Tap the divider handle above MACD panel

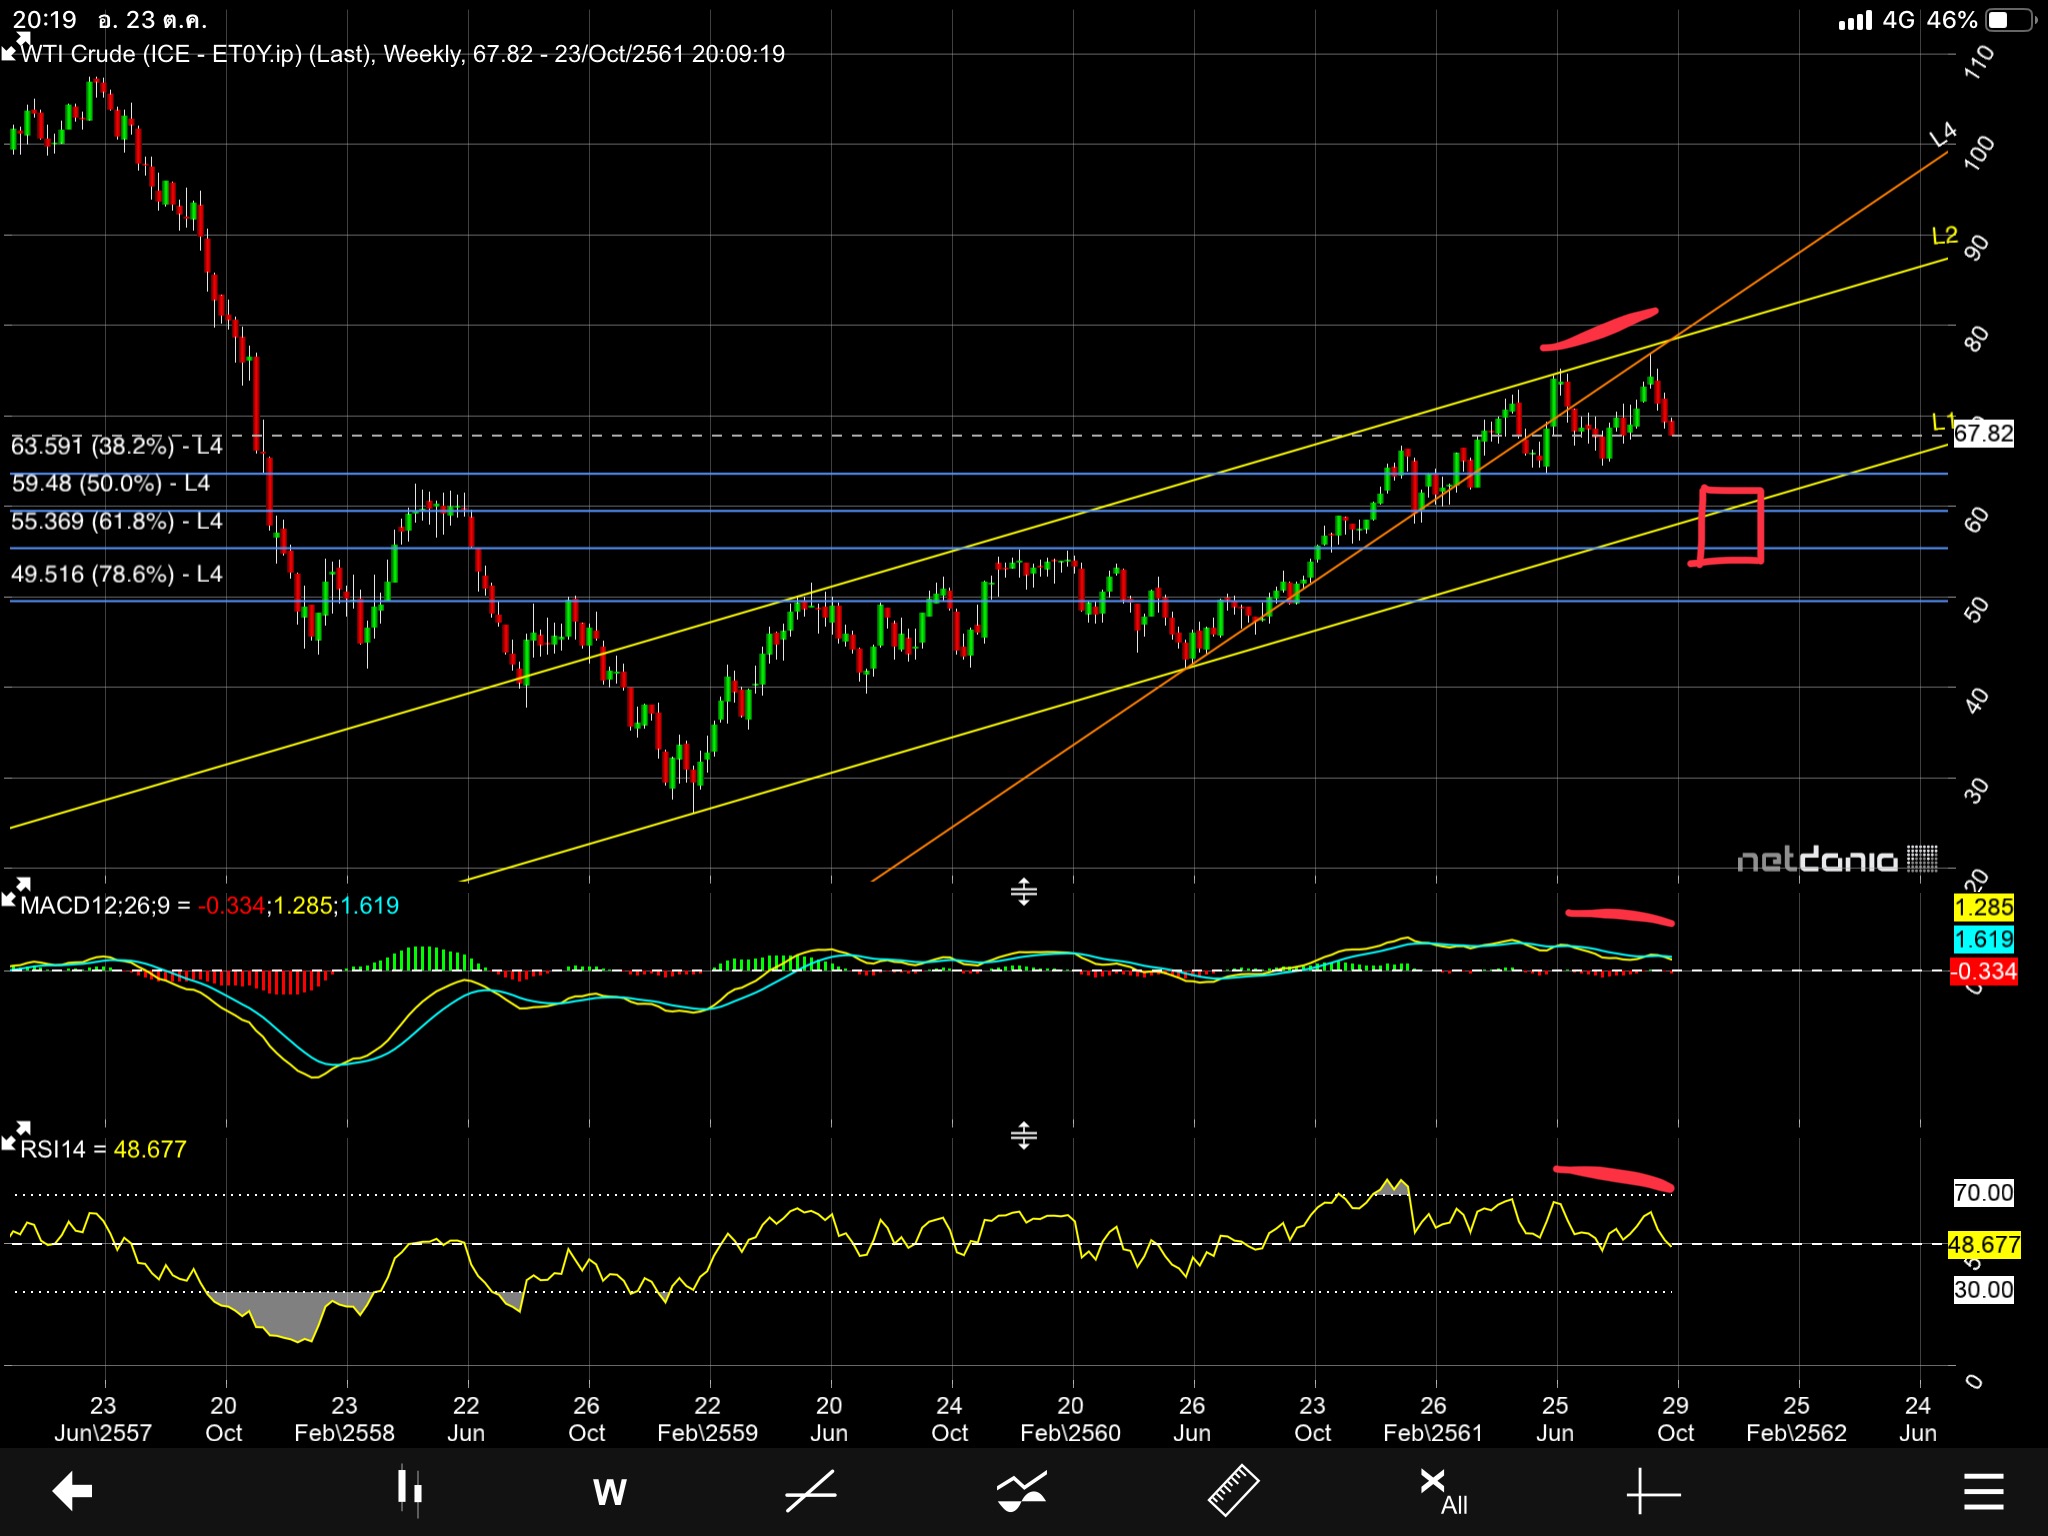[1023, 891]
